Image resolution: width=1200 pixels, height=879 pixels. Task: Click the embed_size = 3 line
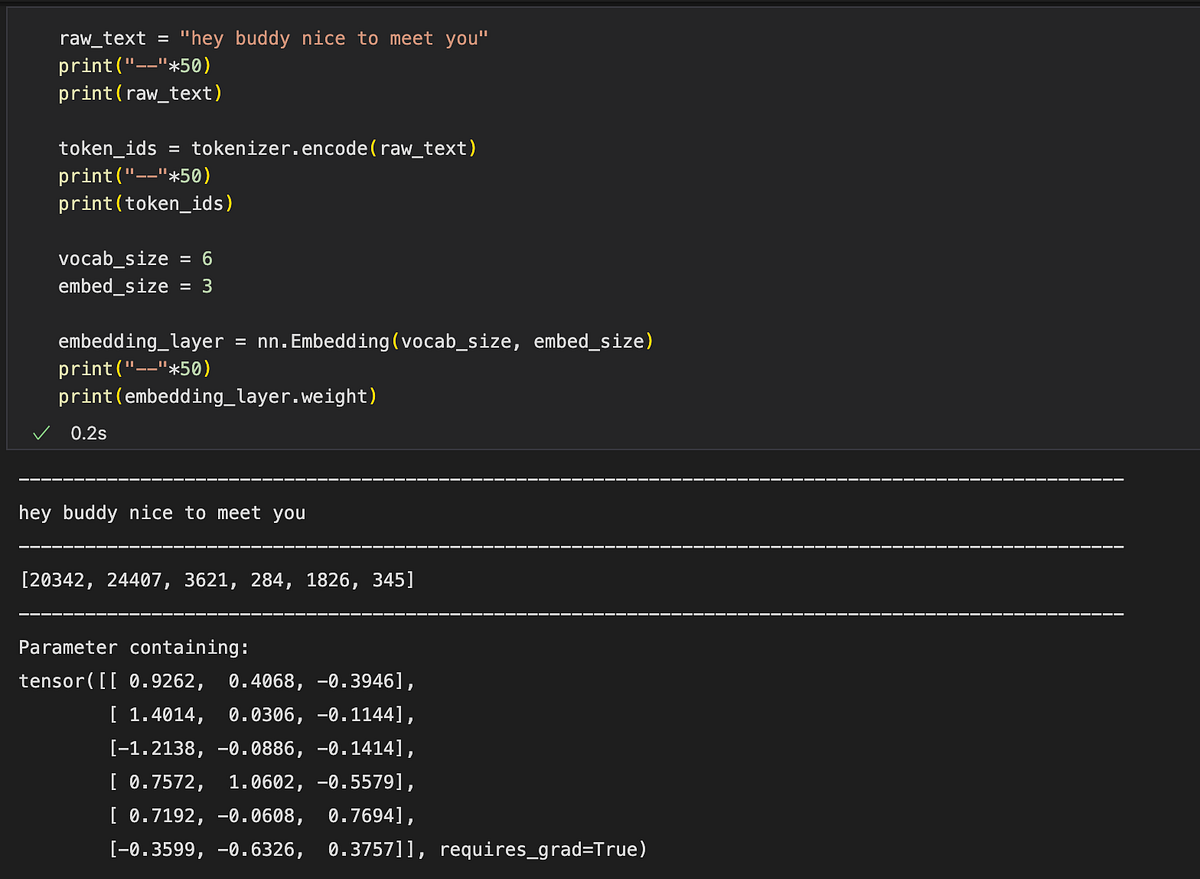135,286
